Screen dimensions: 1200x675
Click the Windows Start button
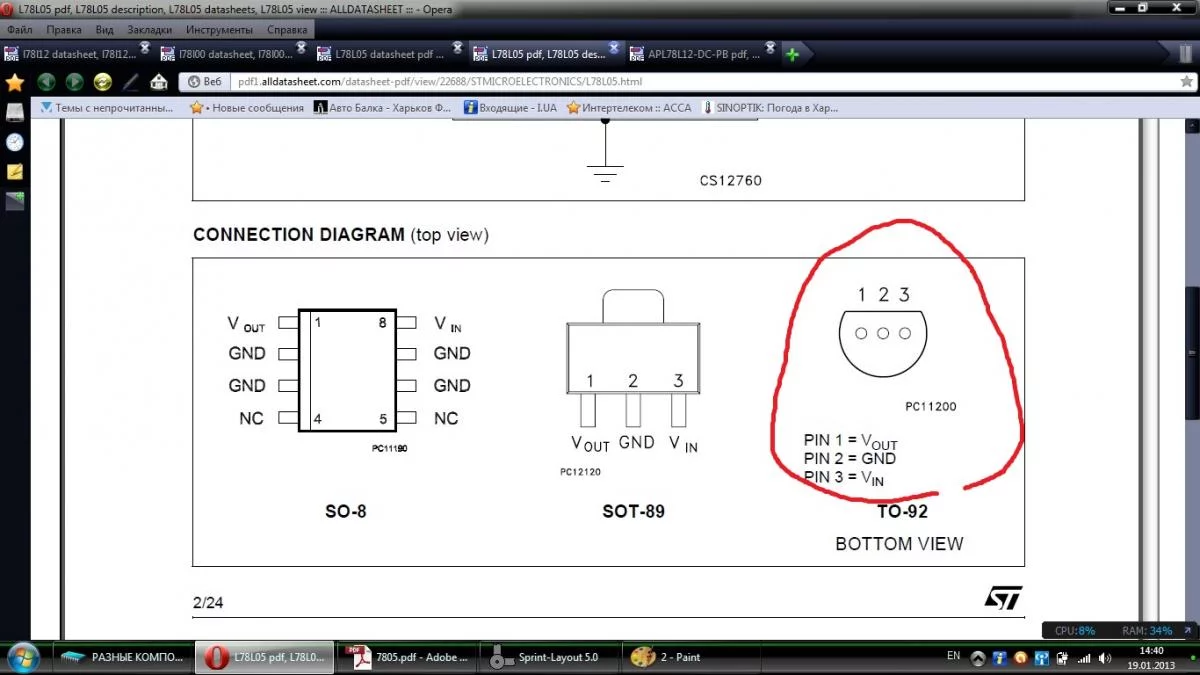point(22,657)
